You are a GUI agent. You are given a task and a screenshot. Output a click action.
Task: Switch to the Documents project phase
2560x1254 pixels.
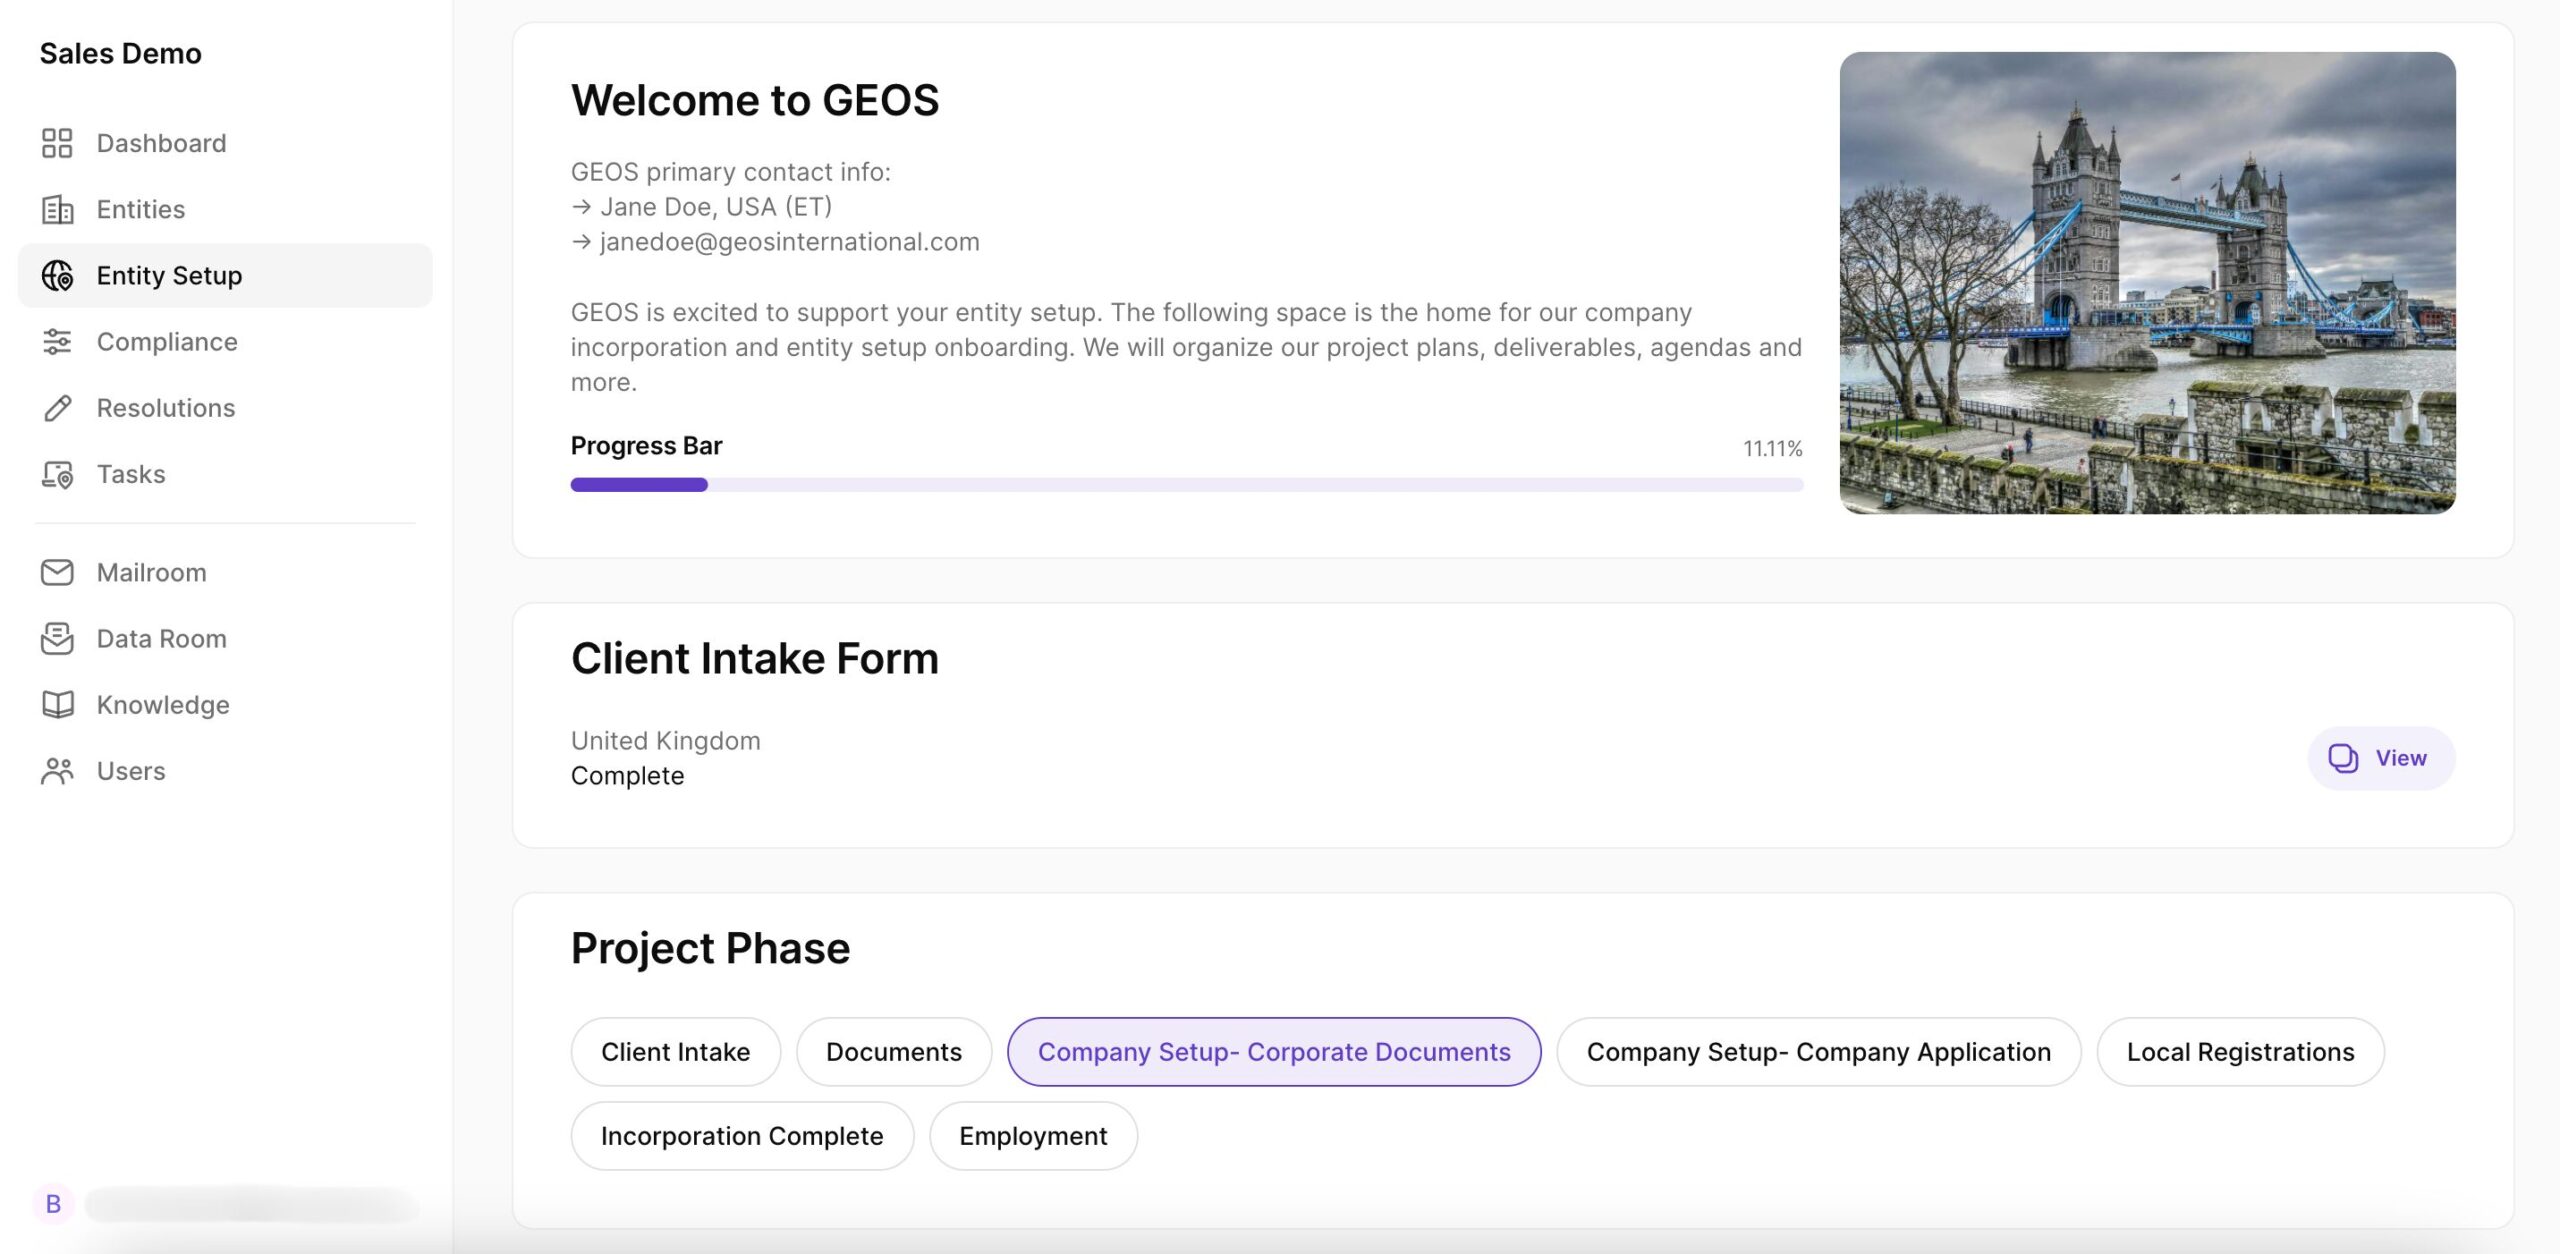pyautogui.click(x=893, y=1051)
